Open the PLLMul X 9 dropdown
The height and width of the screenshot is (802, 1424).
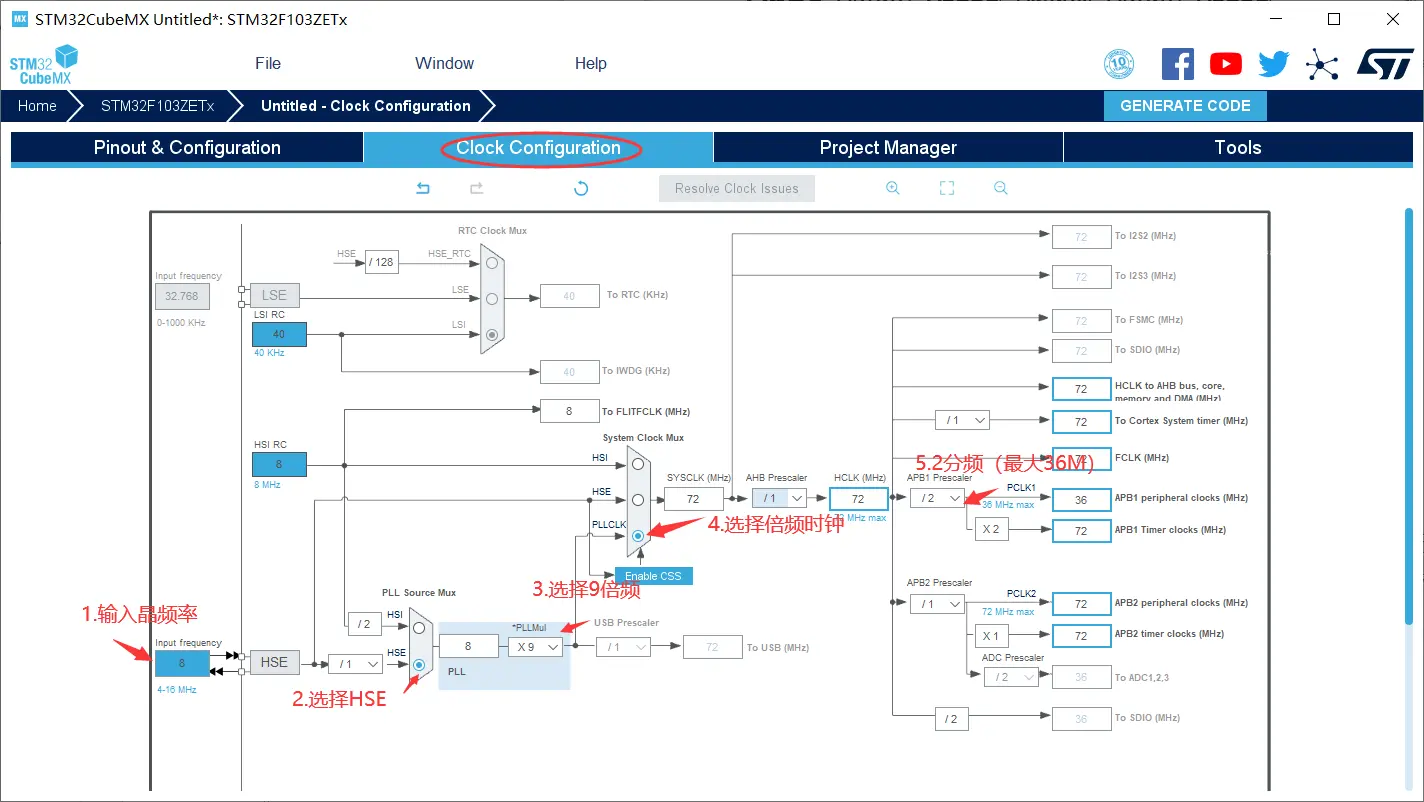click(535, 647)
